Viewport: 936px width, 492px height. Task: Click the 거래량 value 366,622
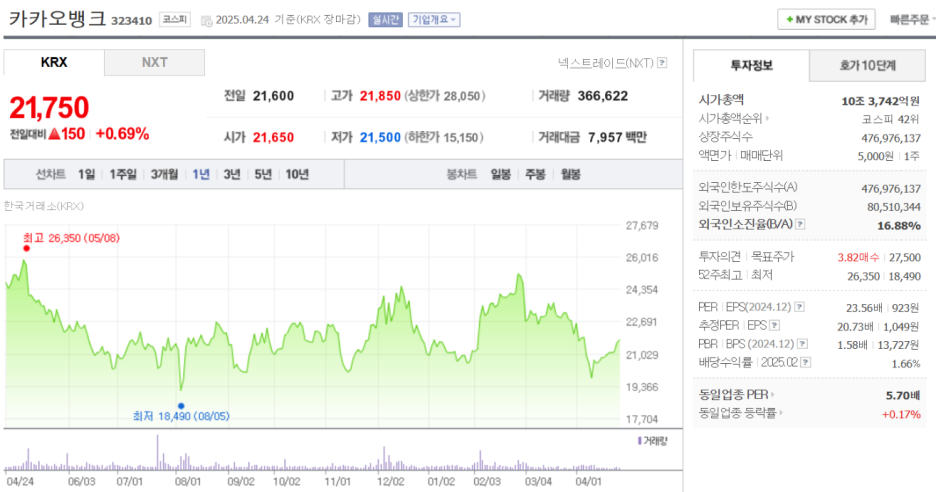[602, 96]
